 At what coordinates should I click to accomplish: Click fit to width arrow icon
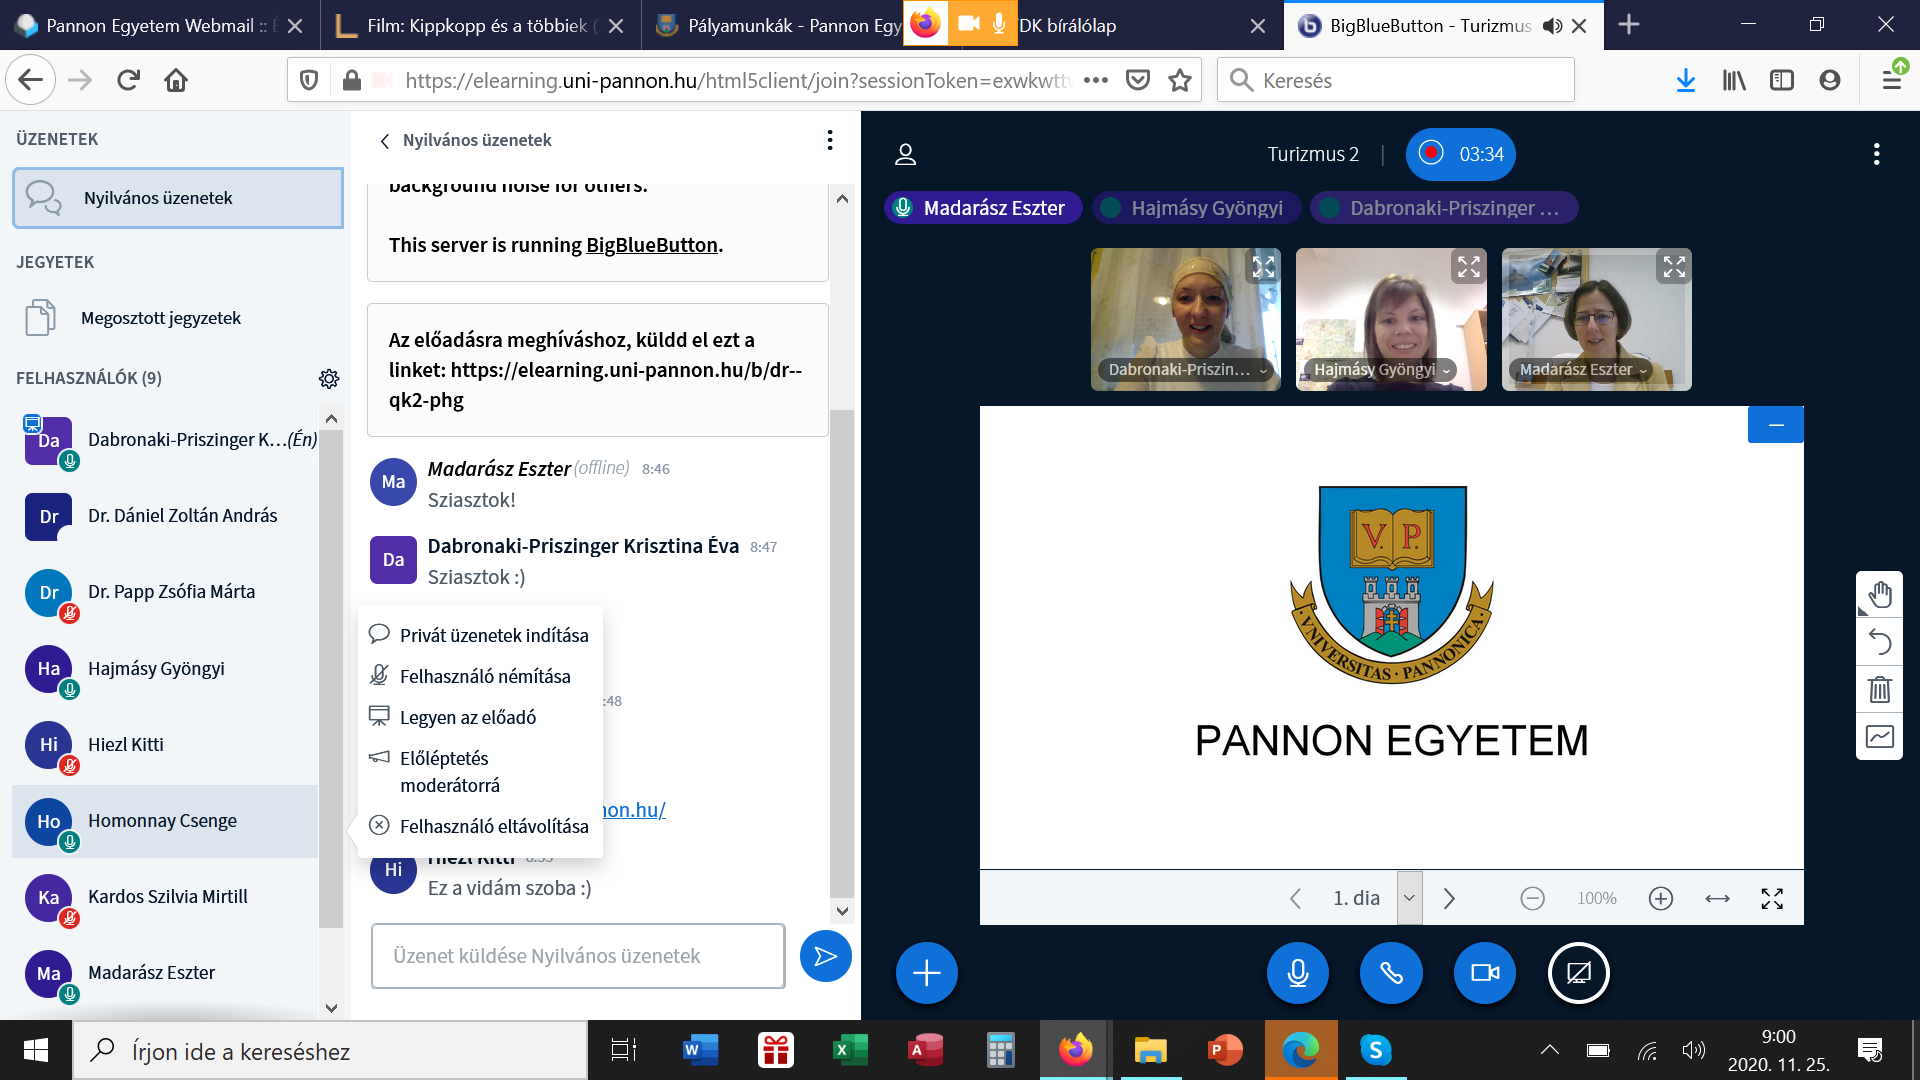click(1717, 899)
